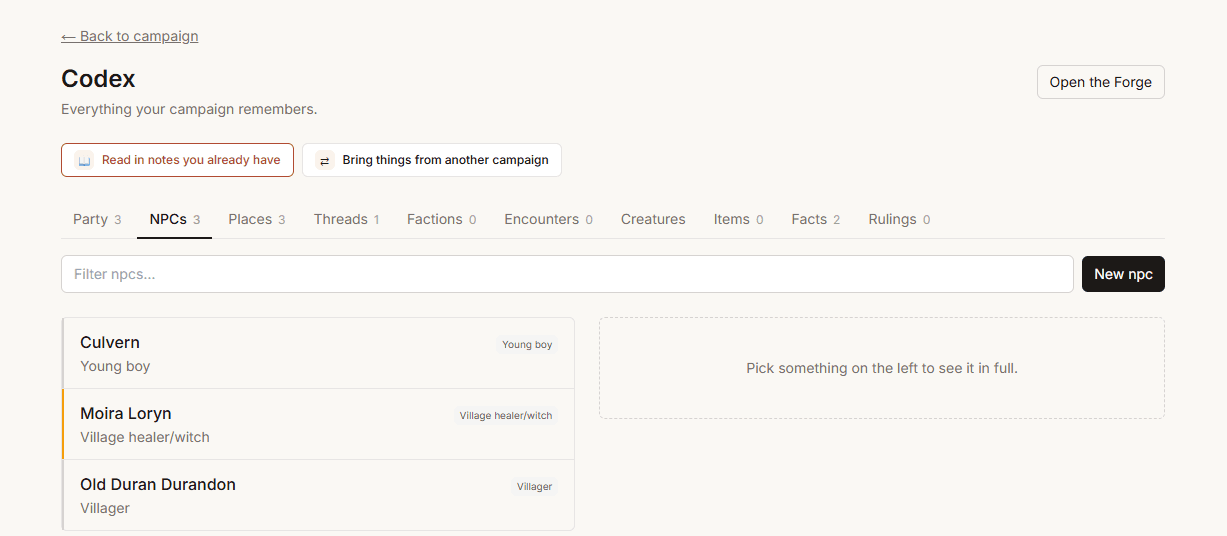Select the Culvern NPC entry

click(x=318, y=353)
